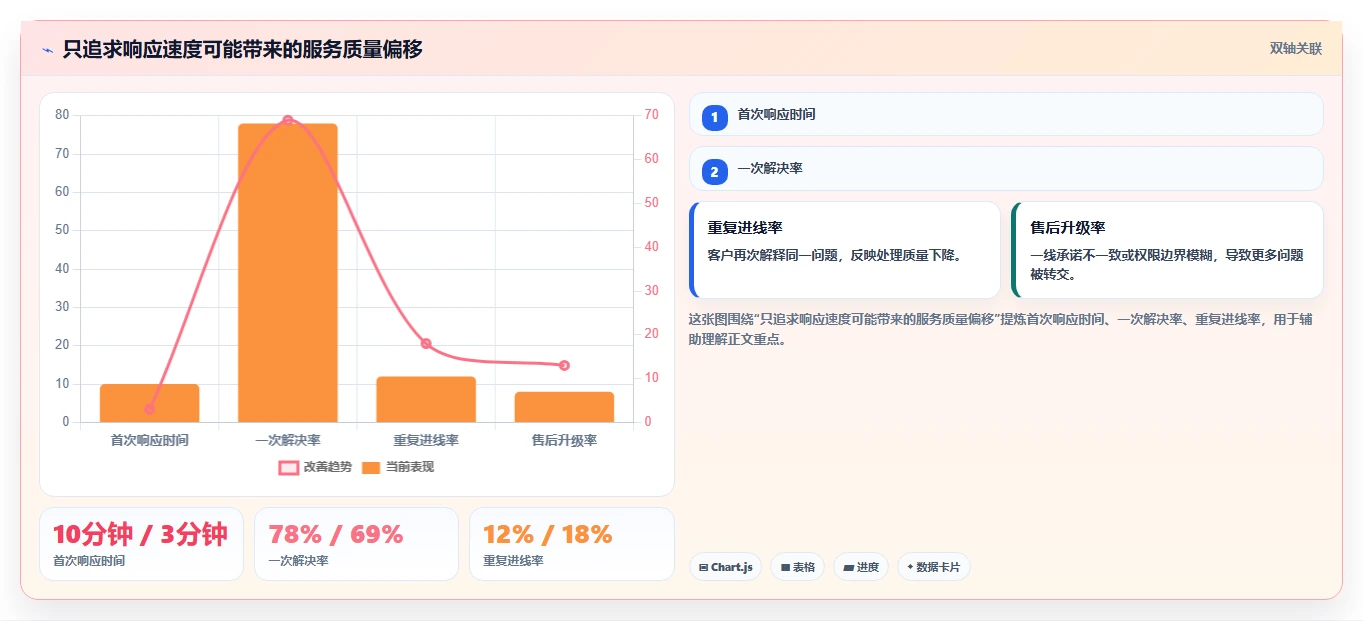Click the chart title 只追求响应速度可能带来的服务质量偏移
Viewport: 1363px width, 621px height.
[x=243, y=49]
